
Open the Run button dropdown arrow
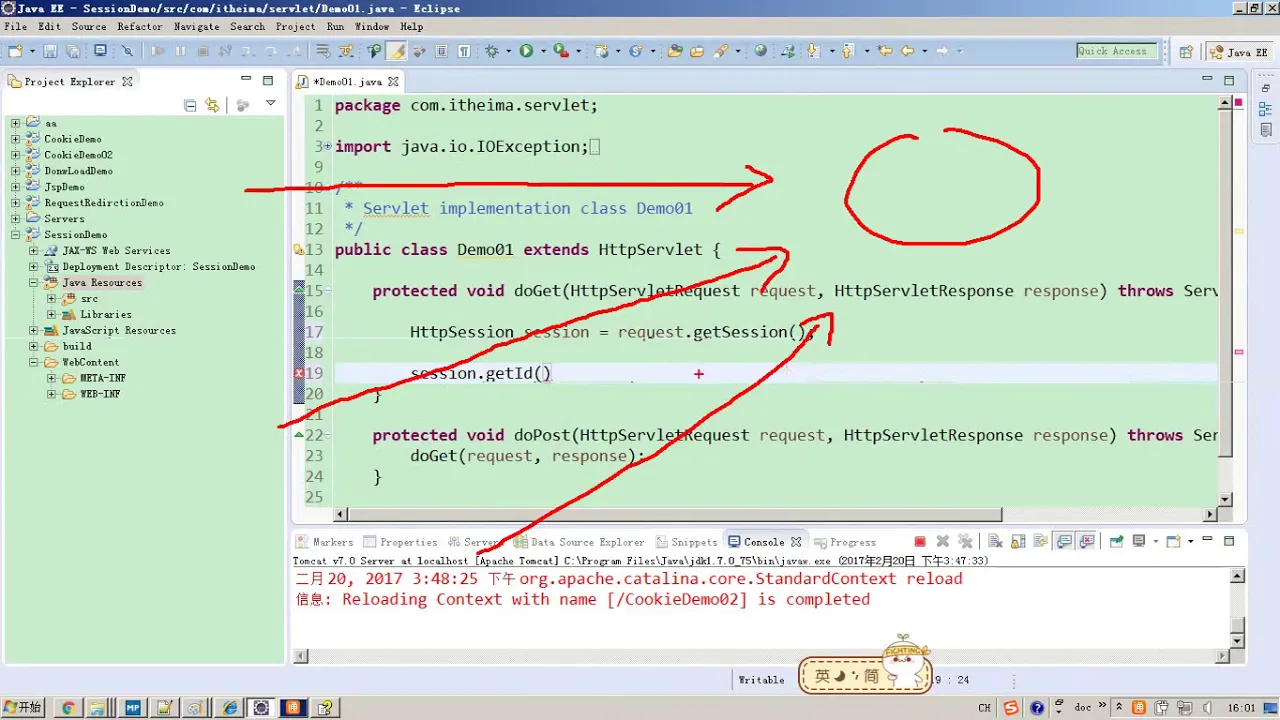[543, 51]
